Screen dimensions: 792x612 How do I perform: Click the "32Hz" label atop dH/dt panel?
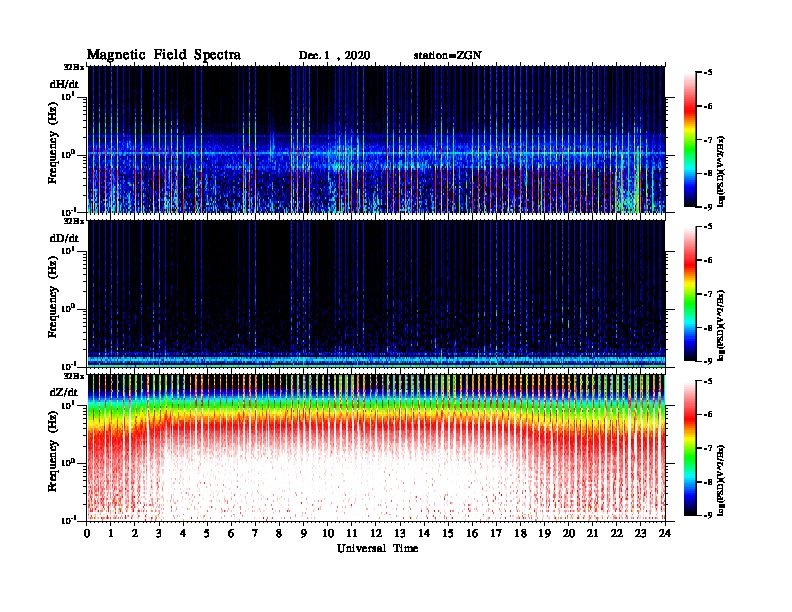click(74, 67)
